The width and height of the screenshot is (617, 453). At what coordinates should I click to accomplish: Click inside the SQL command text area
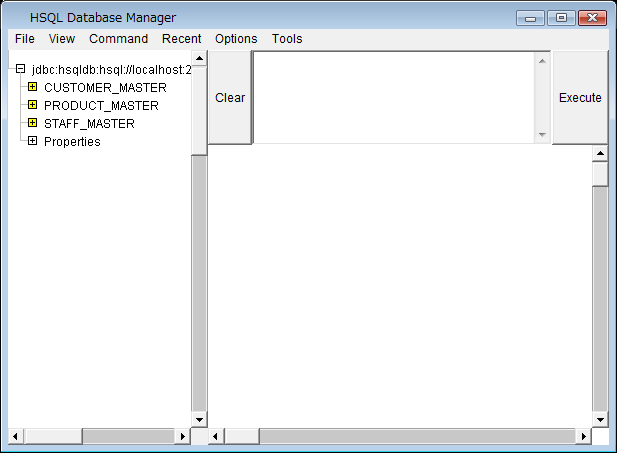[x=393, y=98]
